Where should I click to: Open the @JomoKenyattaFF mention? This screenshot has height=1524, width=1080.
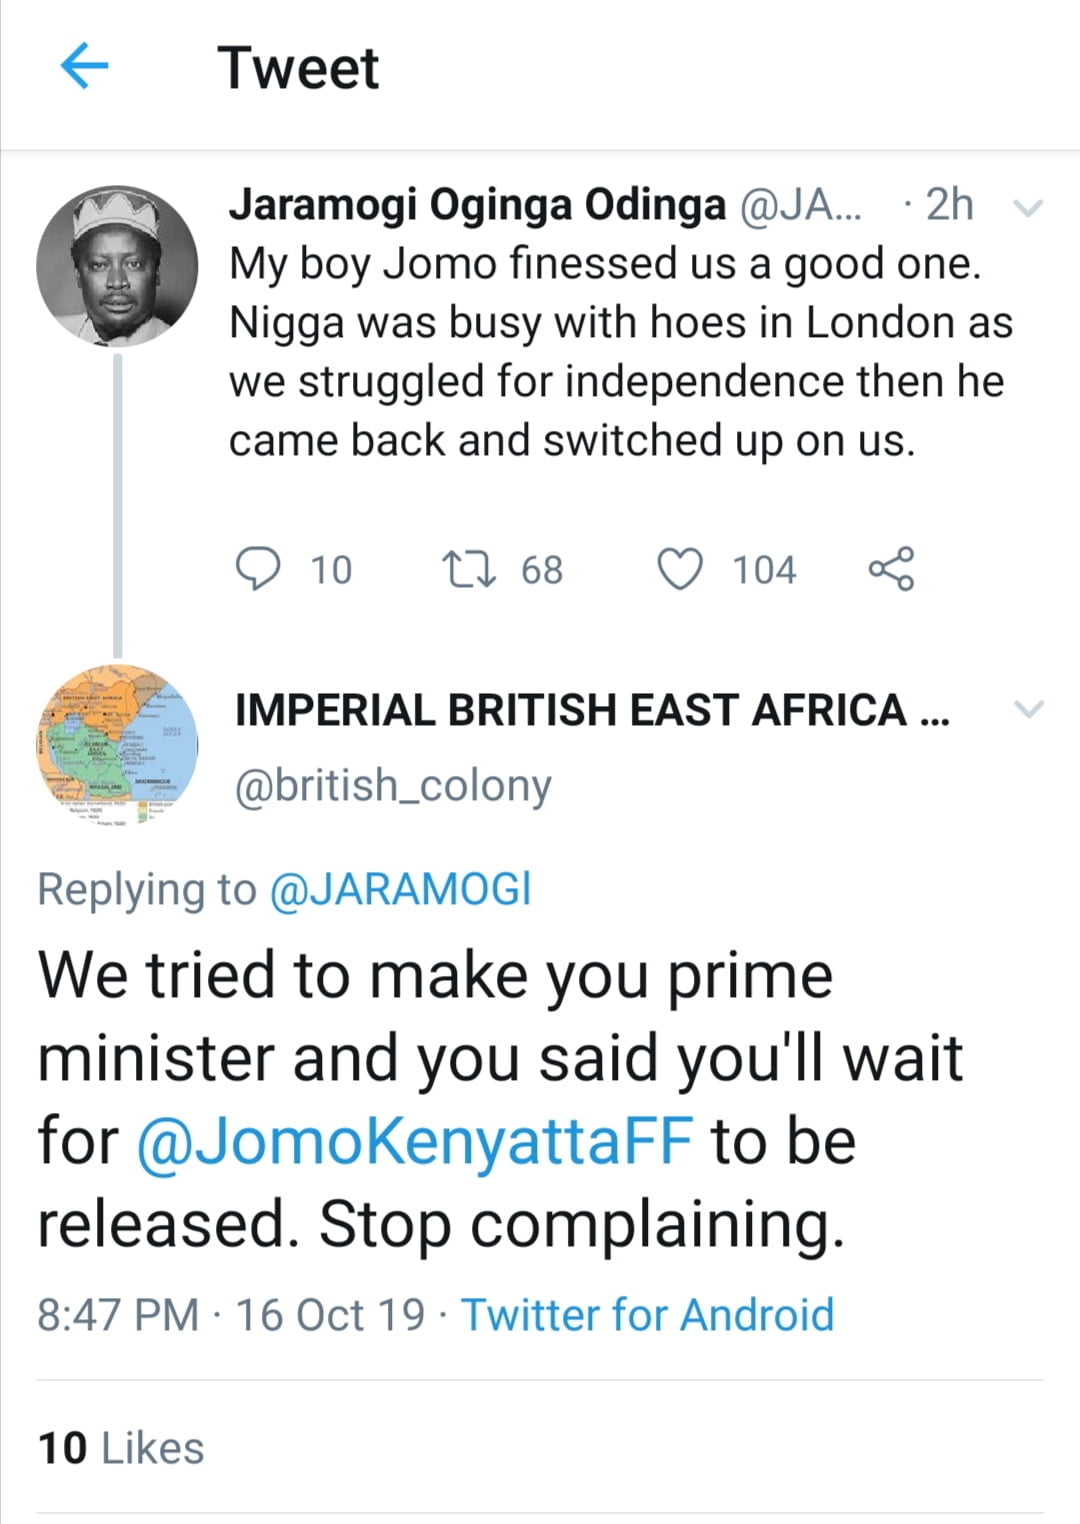414,1141
